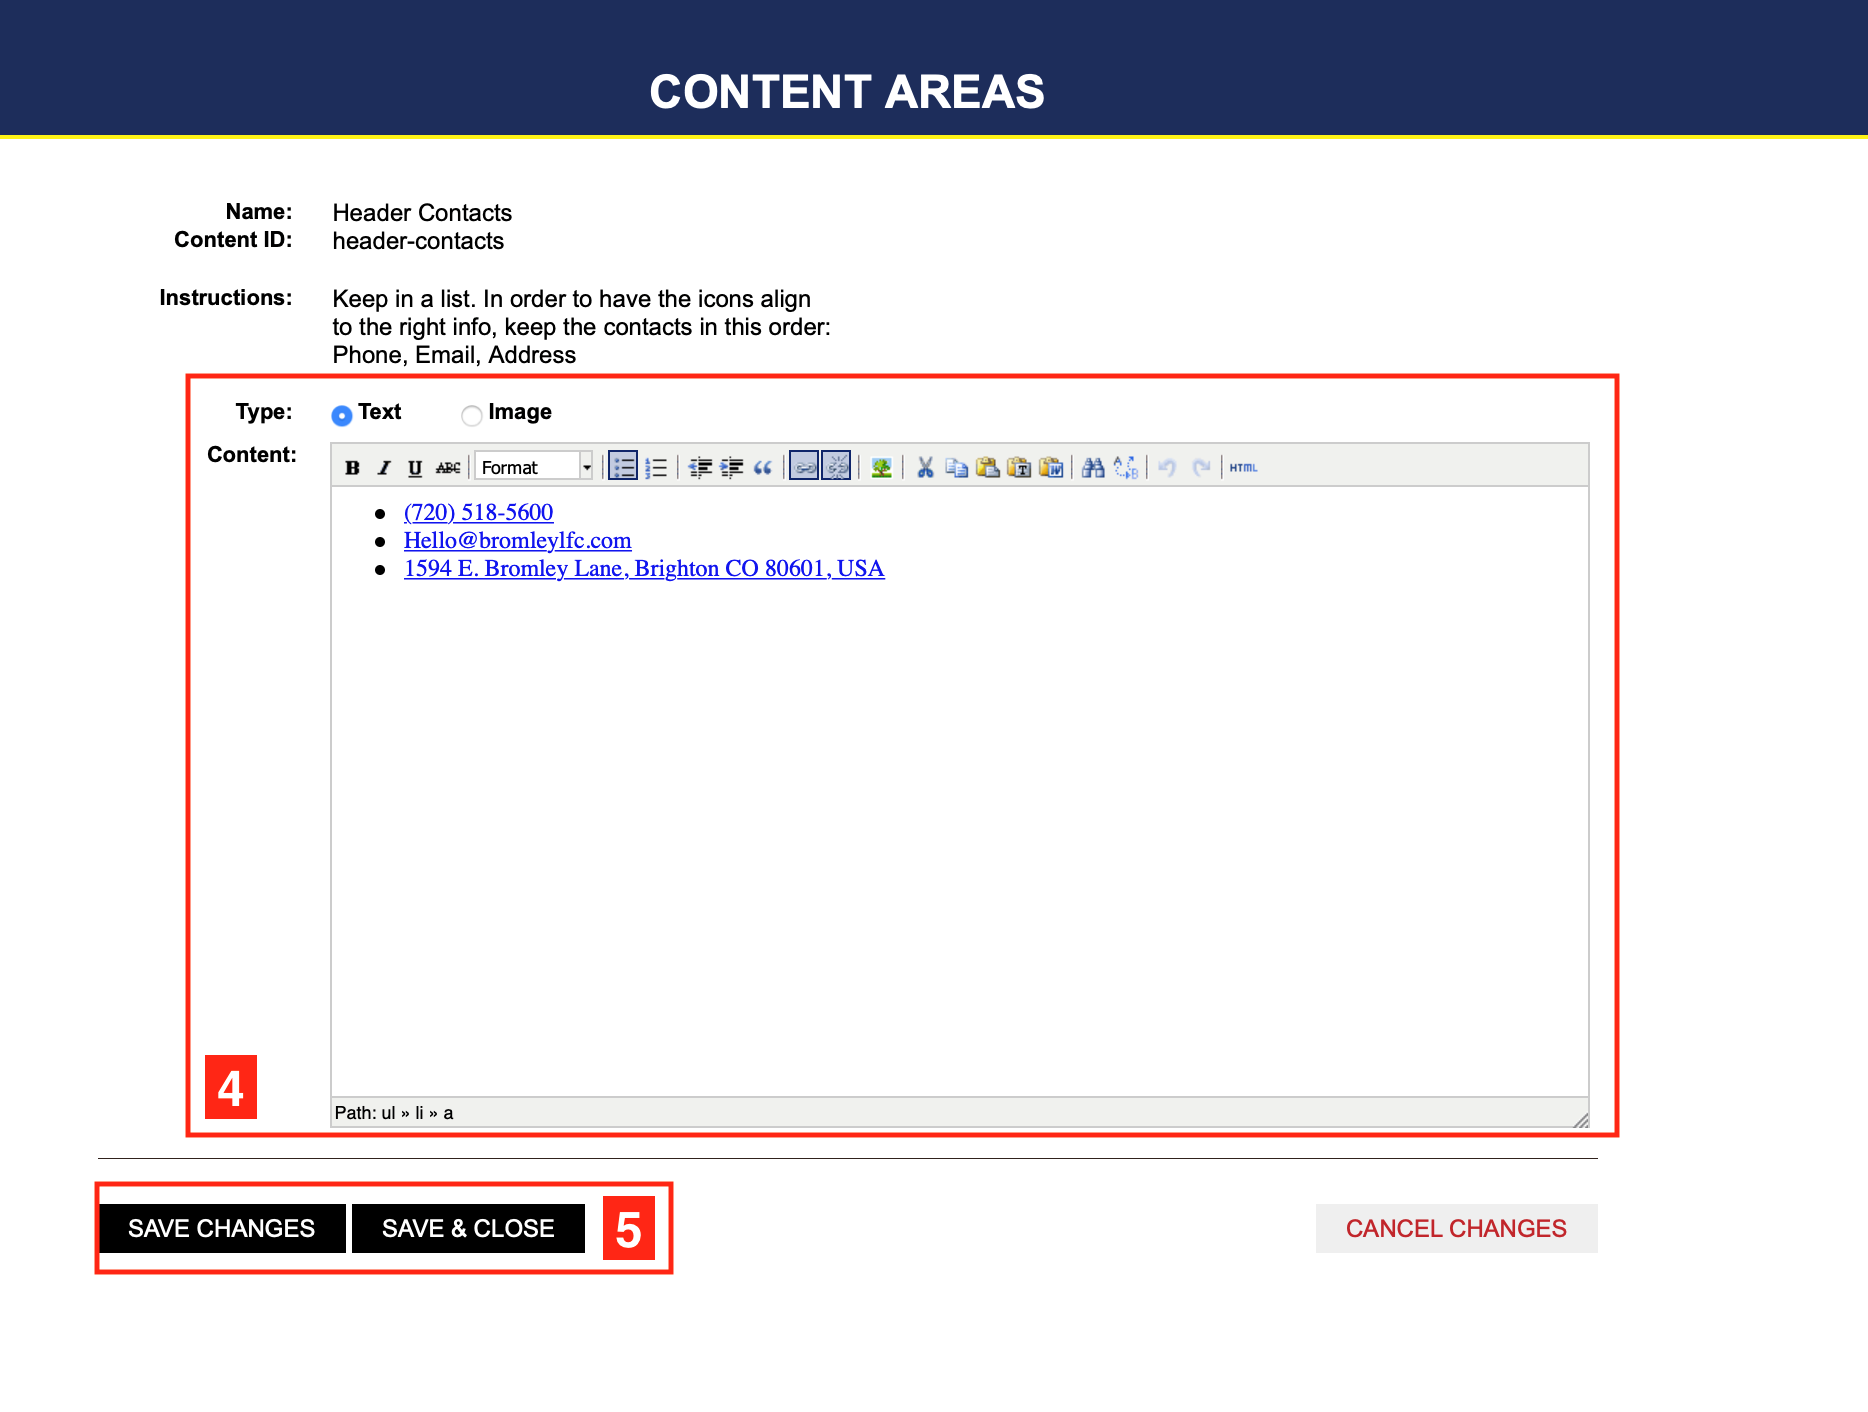Toggle bold formatting in the editor
The height and width of the screenshot is (1412, 1868).
[x=352, y=467]
